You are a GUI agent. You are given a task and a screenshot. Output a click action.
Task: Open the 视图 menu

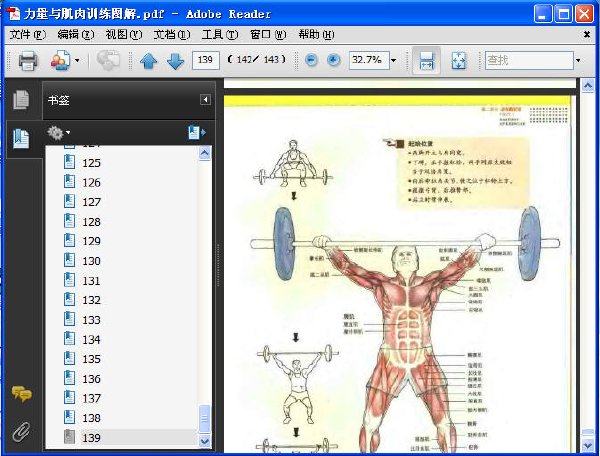(124, 34)
